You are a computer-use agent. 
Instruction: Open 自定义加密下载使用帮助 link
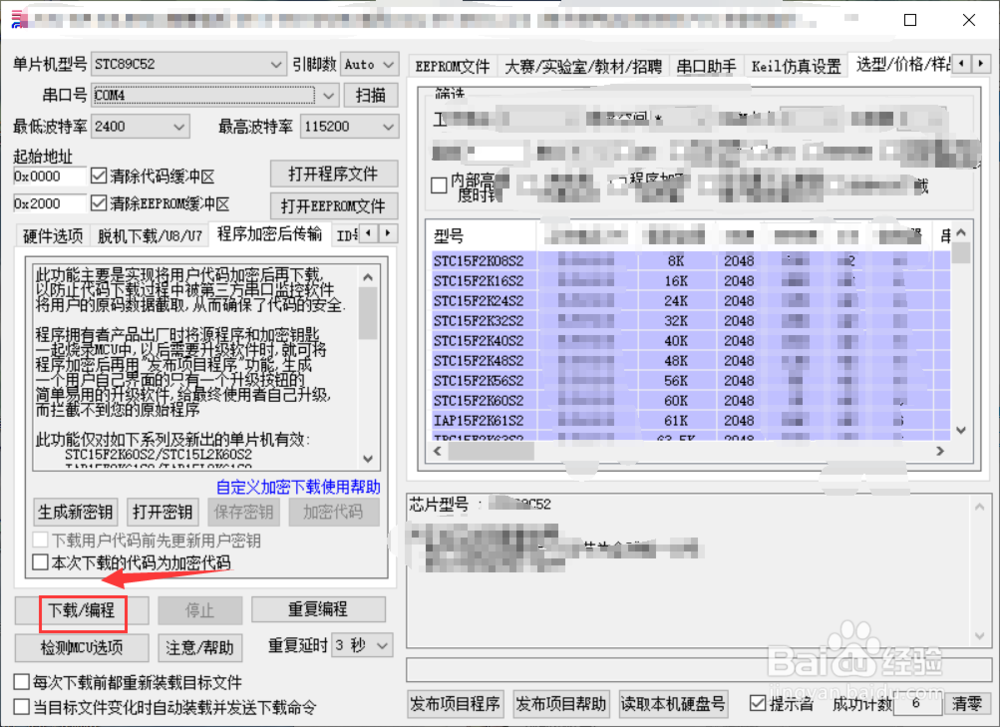(298, 487)
